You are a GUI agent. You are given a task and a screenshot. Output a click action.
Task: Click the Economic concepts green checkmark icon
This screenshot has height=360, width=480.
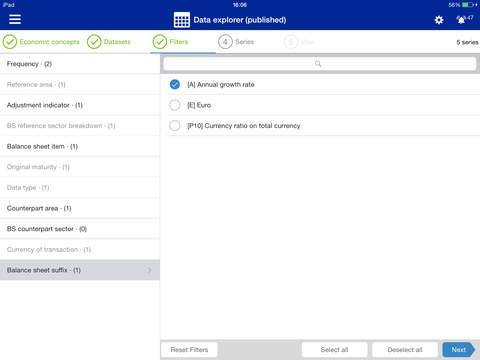point(10,42)
